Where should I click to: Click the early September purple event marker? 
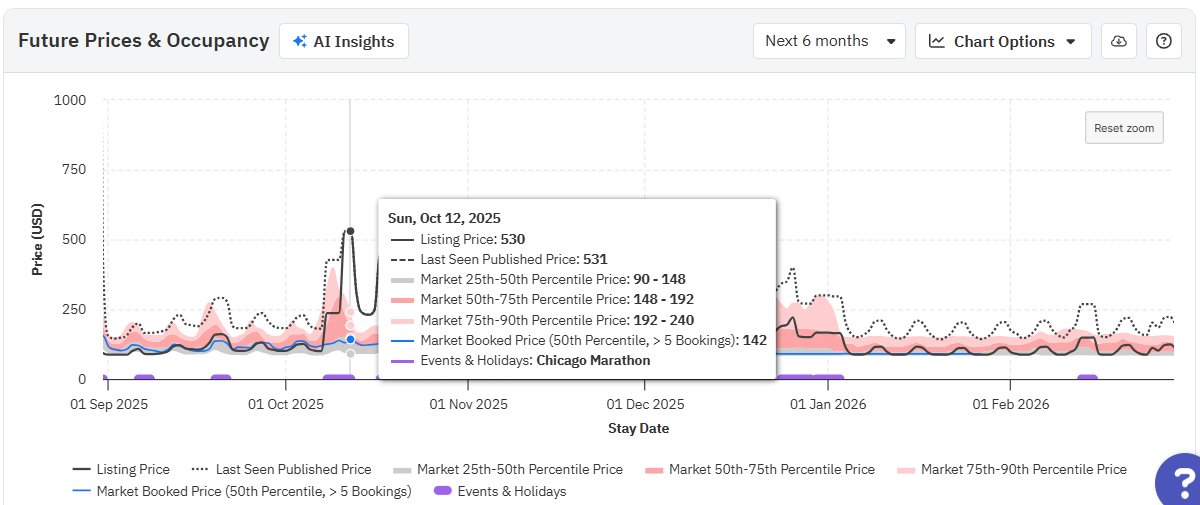coord(144,378)
